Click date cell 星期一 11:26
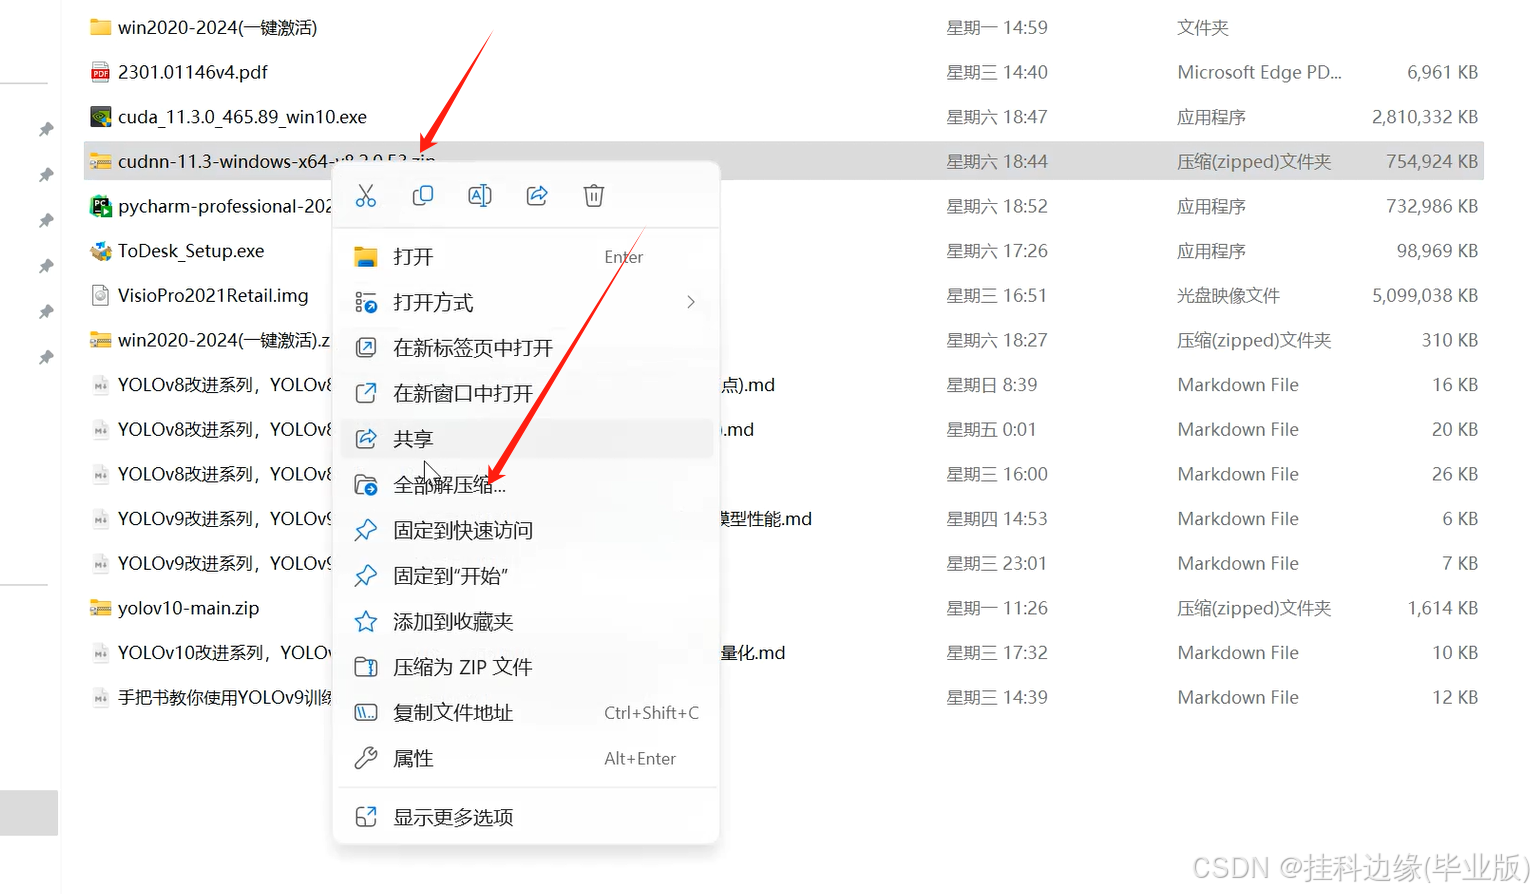The image size is (1534, 894). (x=997, y=608)
